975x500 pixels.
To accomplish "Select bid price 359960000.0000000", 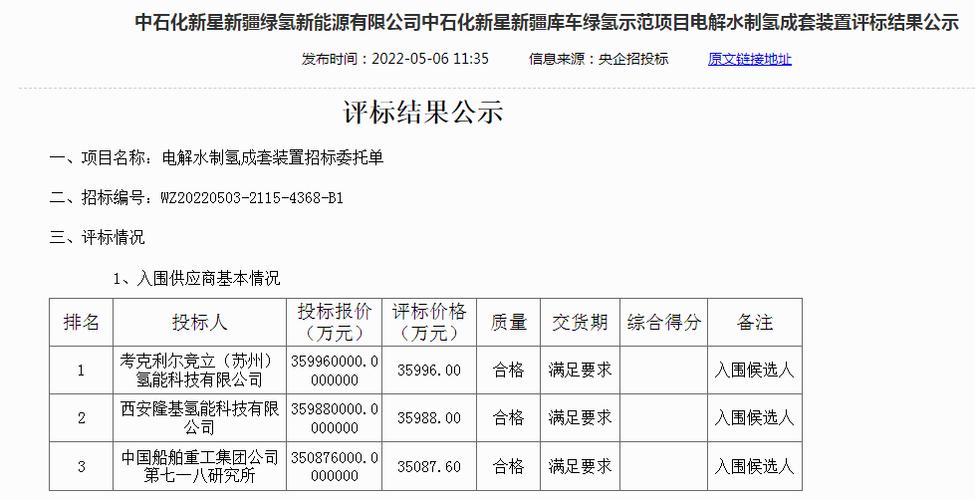I will pos(334,370).
